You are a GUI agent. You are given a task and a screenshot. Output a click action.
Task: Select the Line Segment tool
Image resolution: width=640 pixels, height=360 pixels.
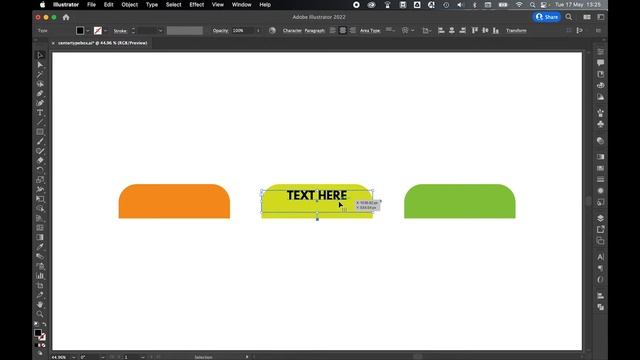[x=40, y=122]
